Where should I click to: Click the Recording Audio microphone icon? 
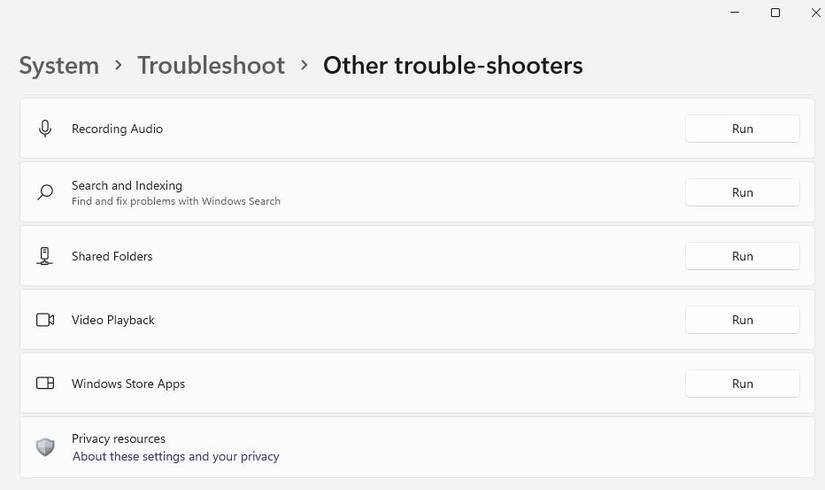pyautogui.click(x=45, y=129)
